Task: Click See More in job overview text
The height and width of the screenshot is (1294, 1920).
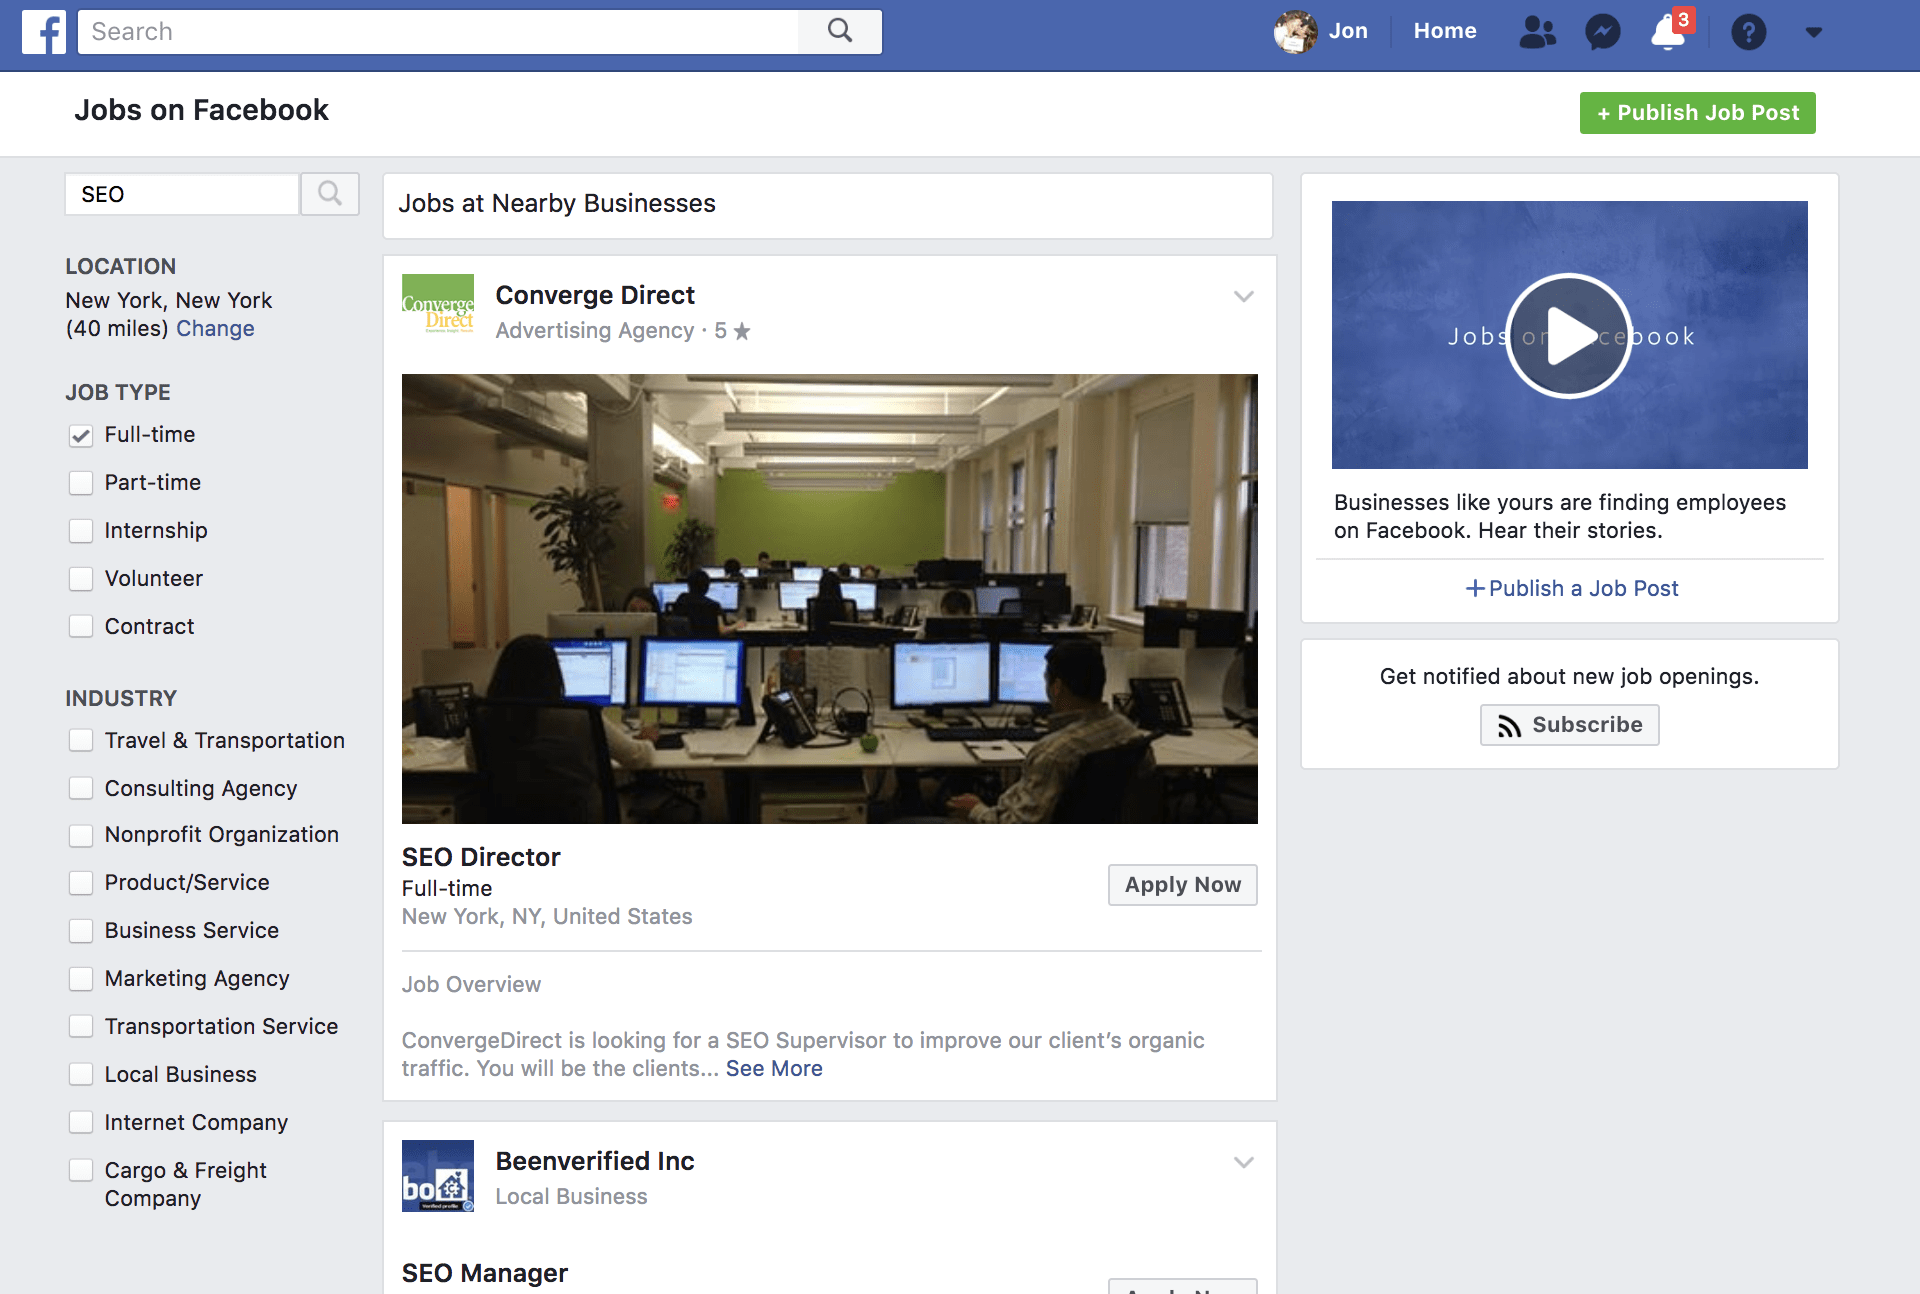Action: (x=774, y=1067)
